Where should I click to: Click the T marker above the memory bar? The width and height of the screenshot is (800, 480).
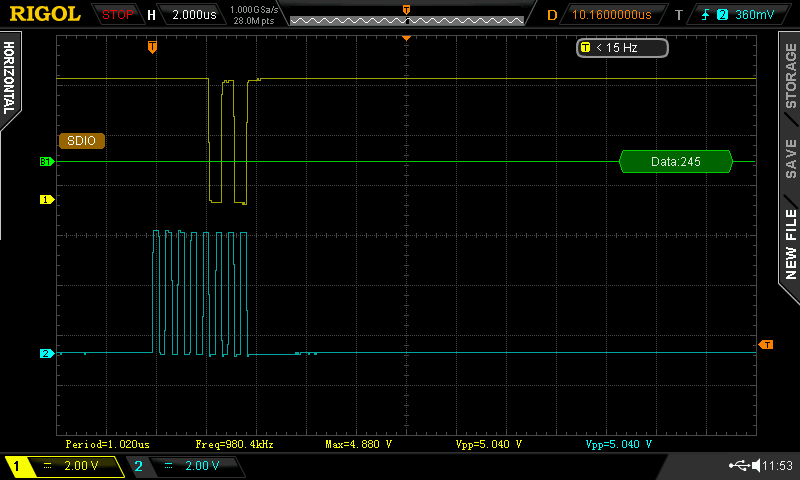click(406, 10)
